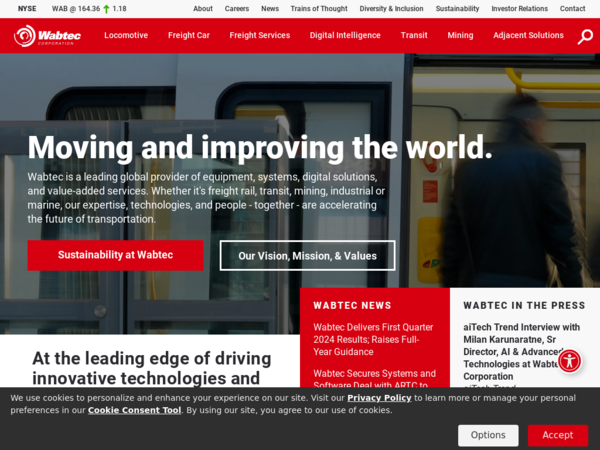Open the Mining menu

point(460,35)
